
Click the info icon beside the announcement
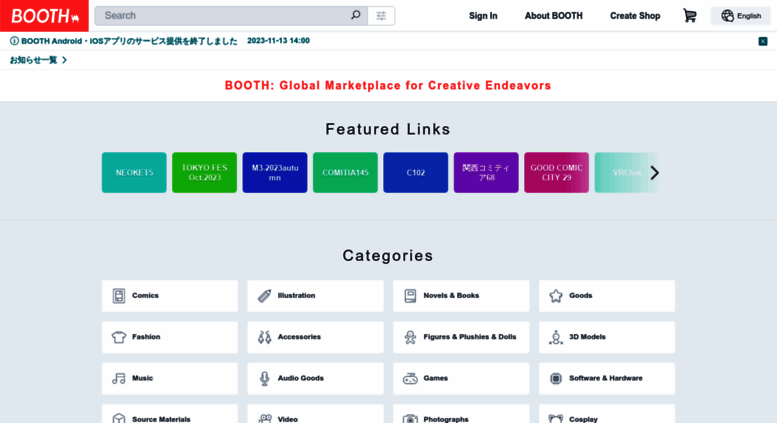tap(14, 41)
